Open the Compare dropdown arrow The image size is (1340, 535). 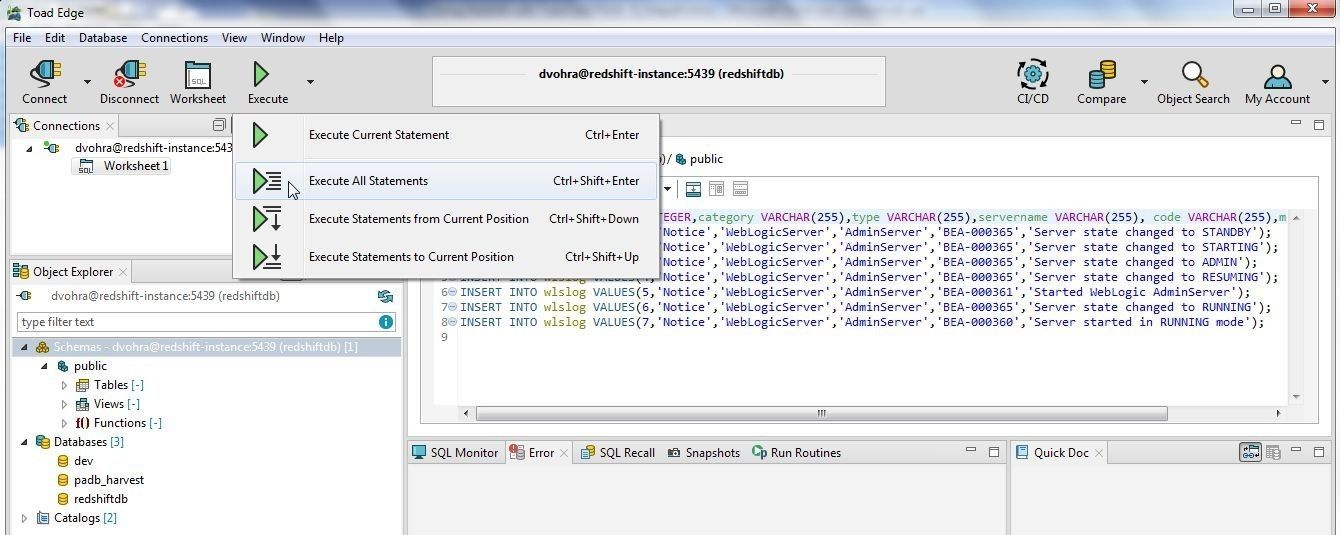coord(1144,82)
